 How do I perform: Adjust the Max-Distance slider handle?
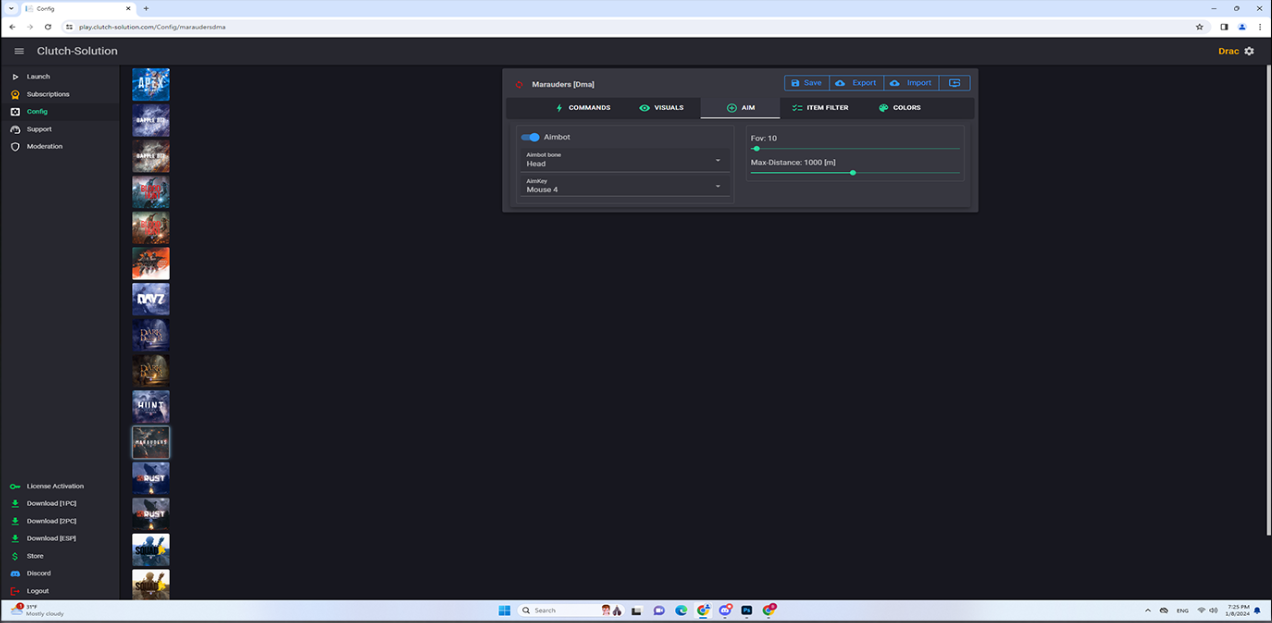pos(853,173)
